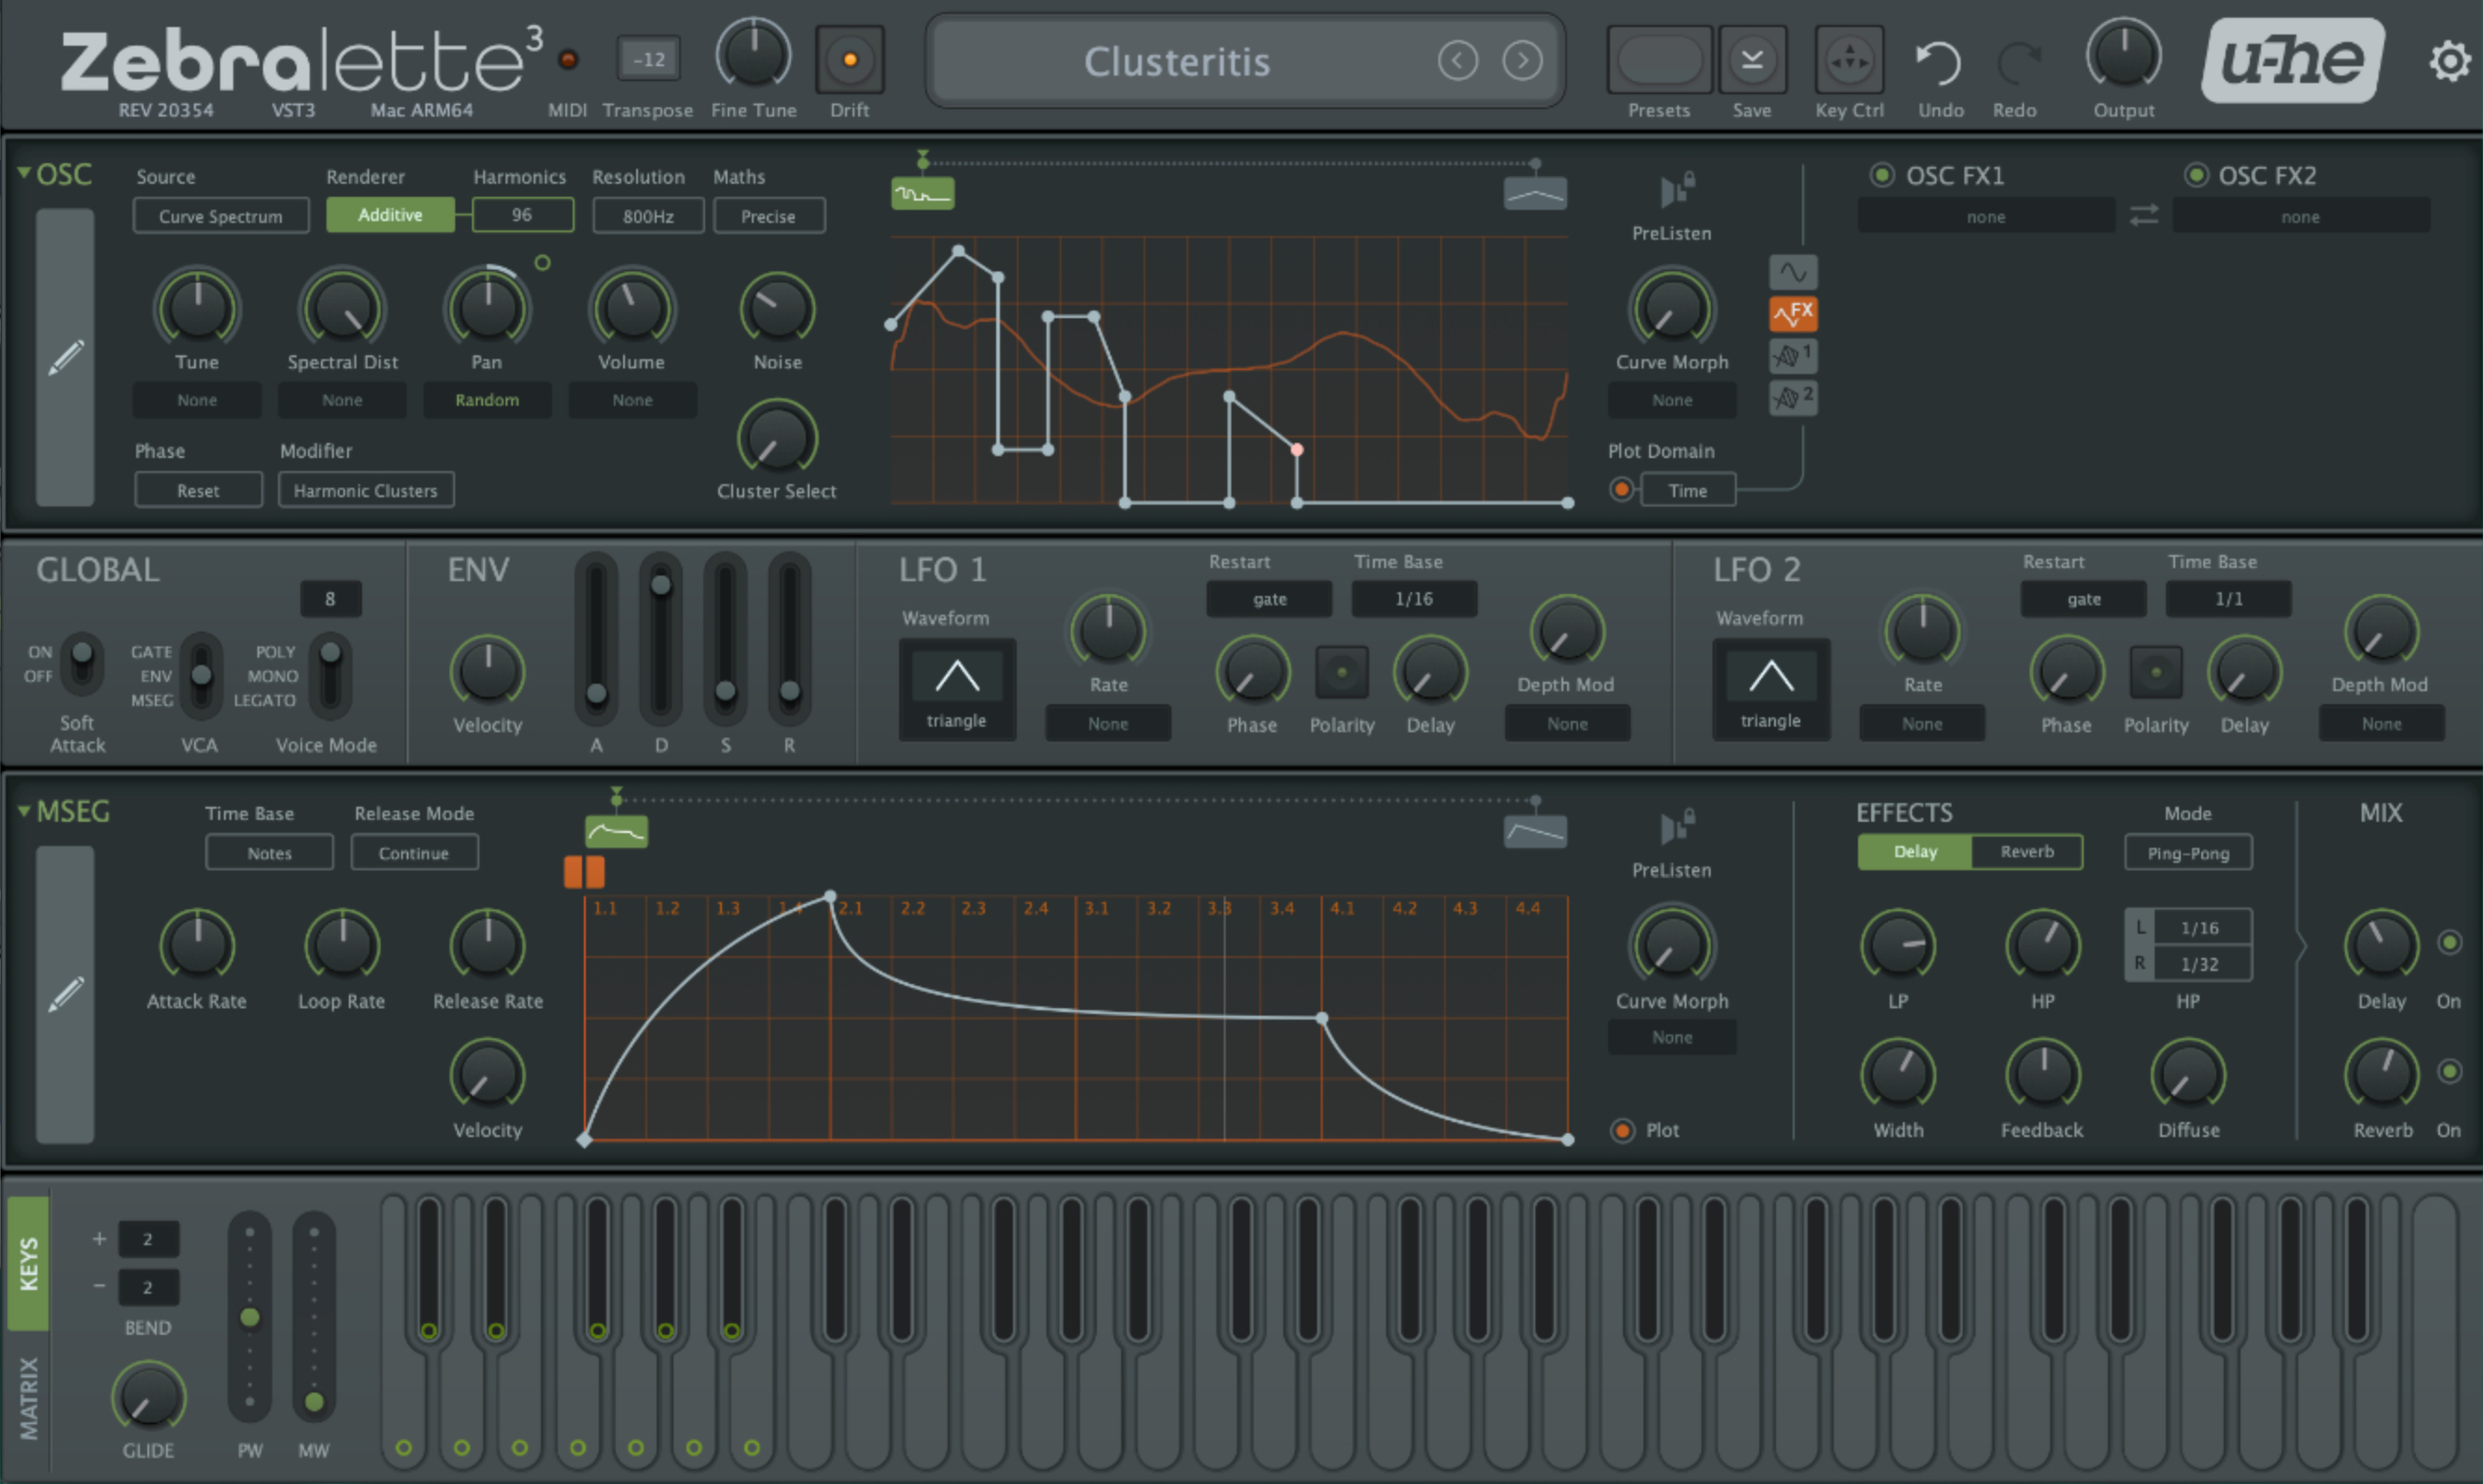Switch to the Reverb effects tab
Screen dimensions: 2483x1484
click(x=2026, y=852)
